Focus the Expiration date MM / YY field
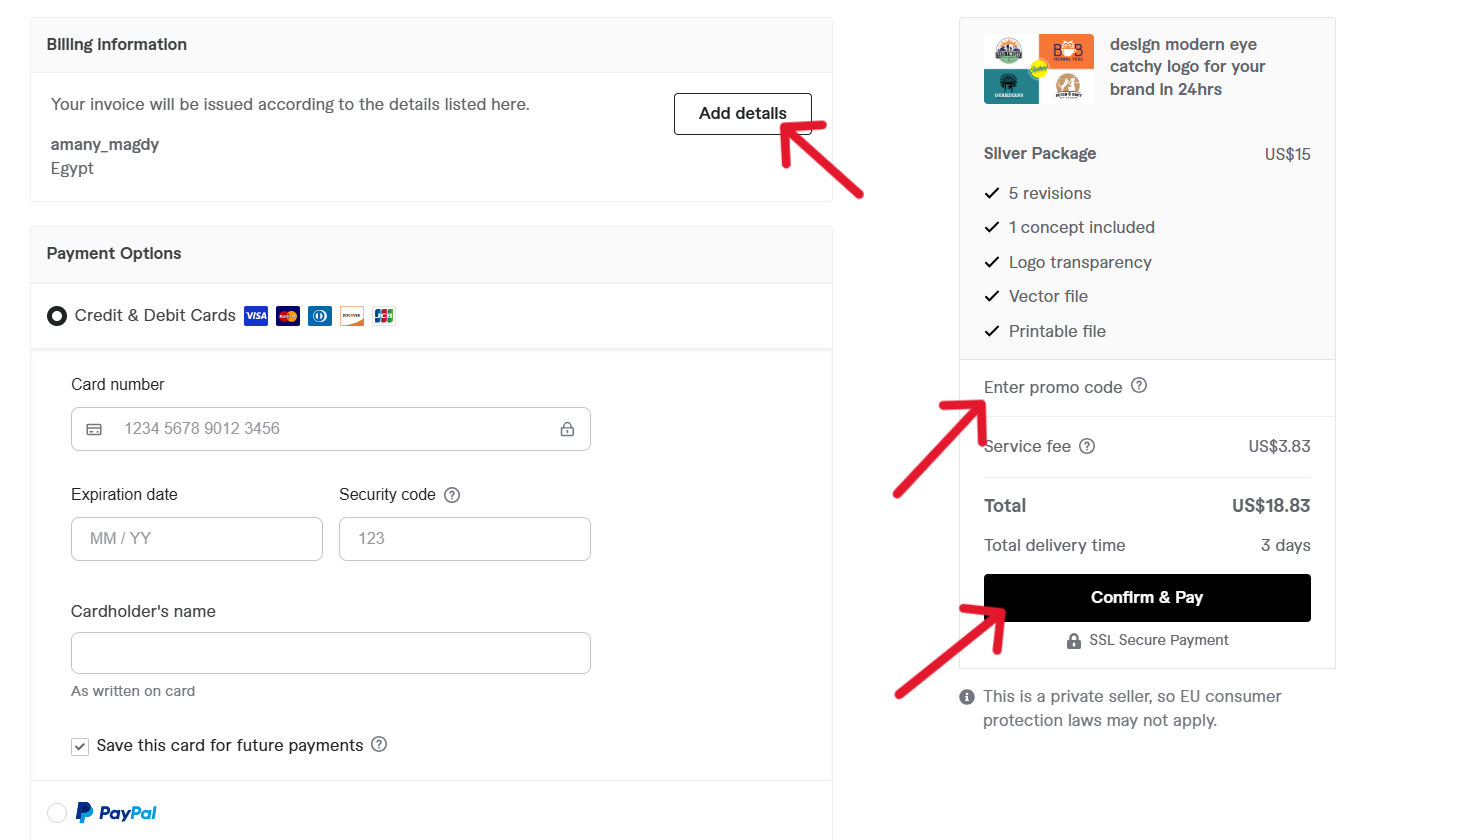Screen dimensions: 1457x840 (x=197, y=539)
